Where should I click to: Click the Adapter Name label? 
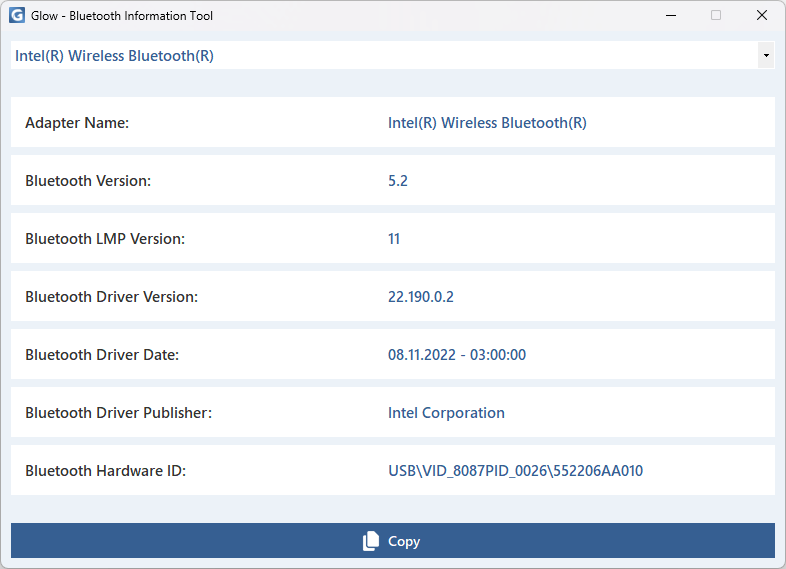(x=77, y=123)
